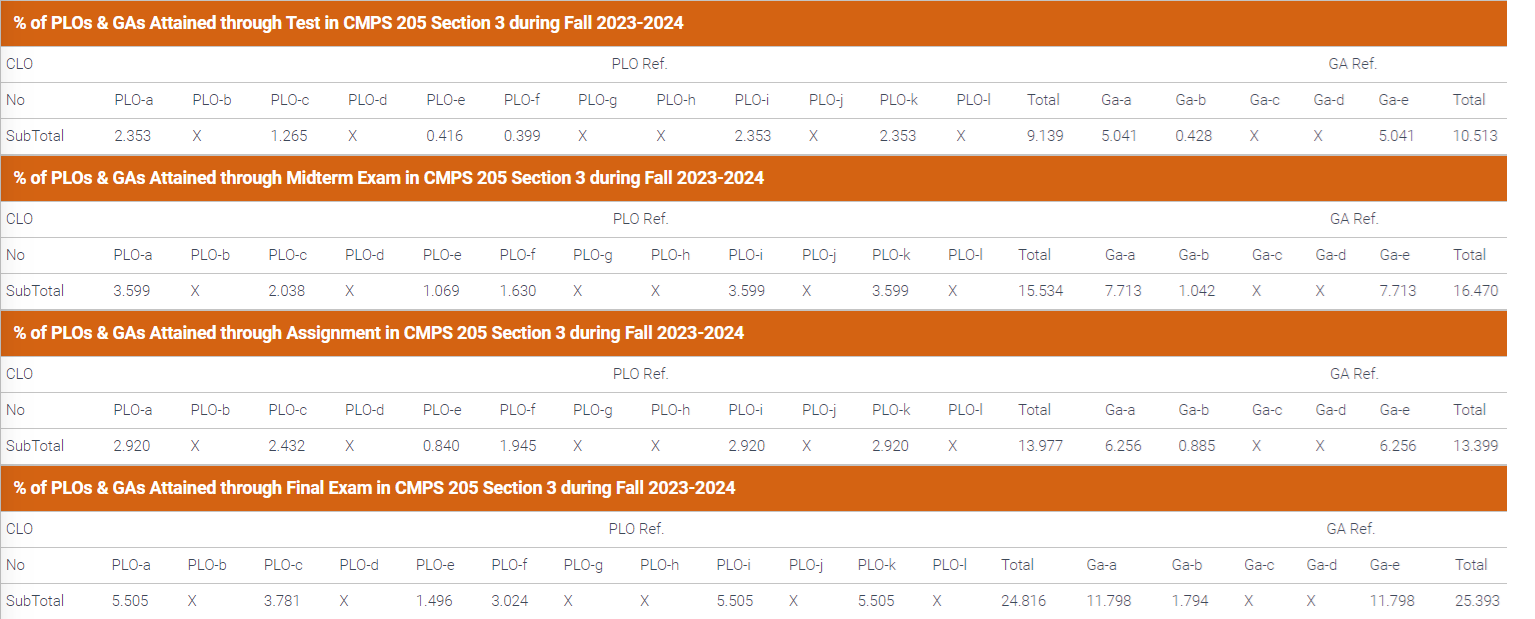The width and height of the screenshot is (1535, 619).
Task: Click the Assignment section orange header
Action: pos(379,333)
